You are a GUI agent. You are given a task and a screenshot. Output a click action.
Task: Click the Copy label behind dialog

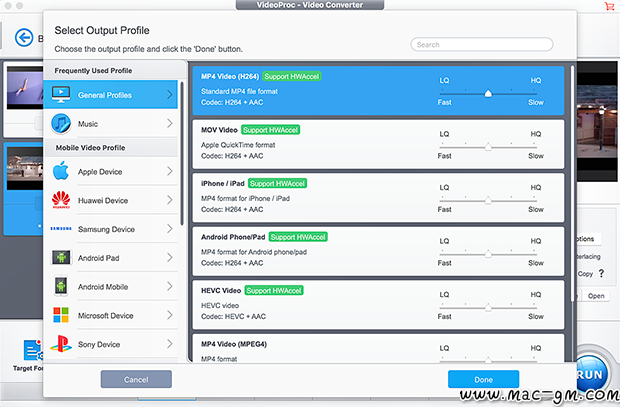coord(585,274)
